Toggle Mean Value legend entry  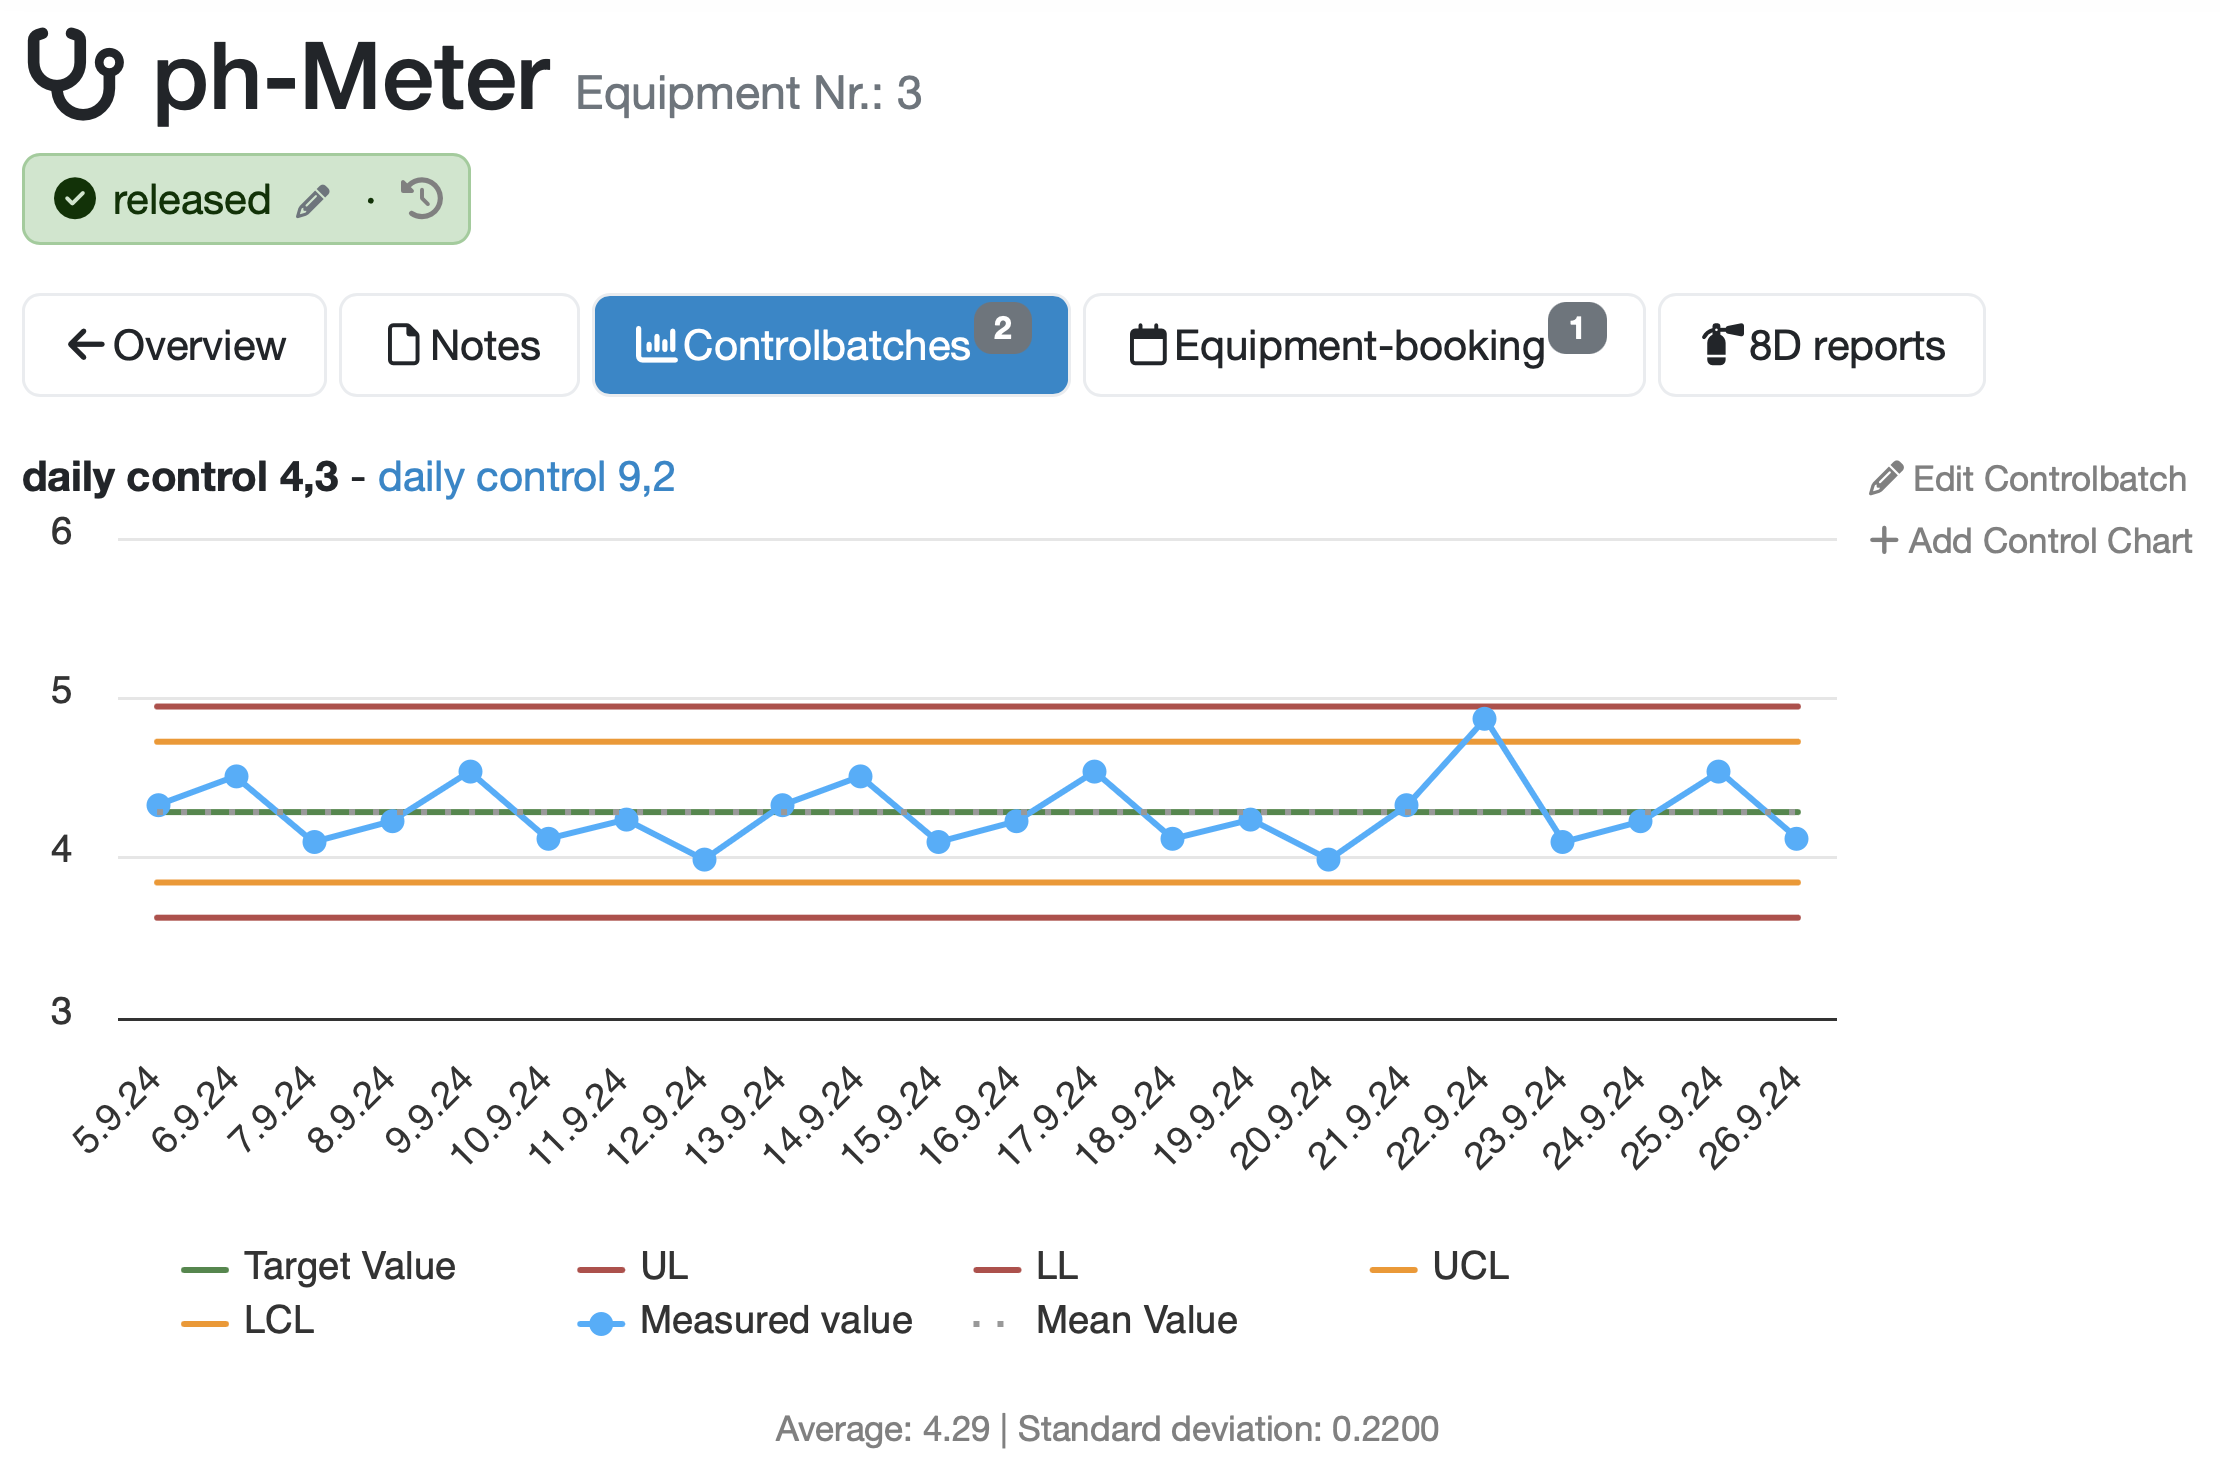click(1135, 1321)
